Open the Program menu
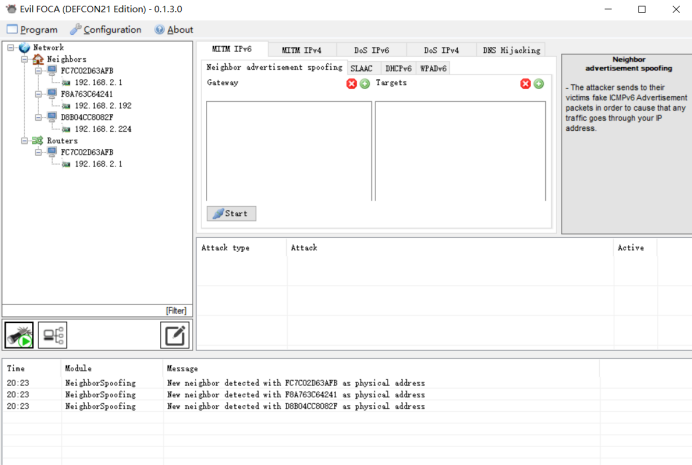 pos(32,30)
